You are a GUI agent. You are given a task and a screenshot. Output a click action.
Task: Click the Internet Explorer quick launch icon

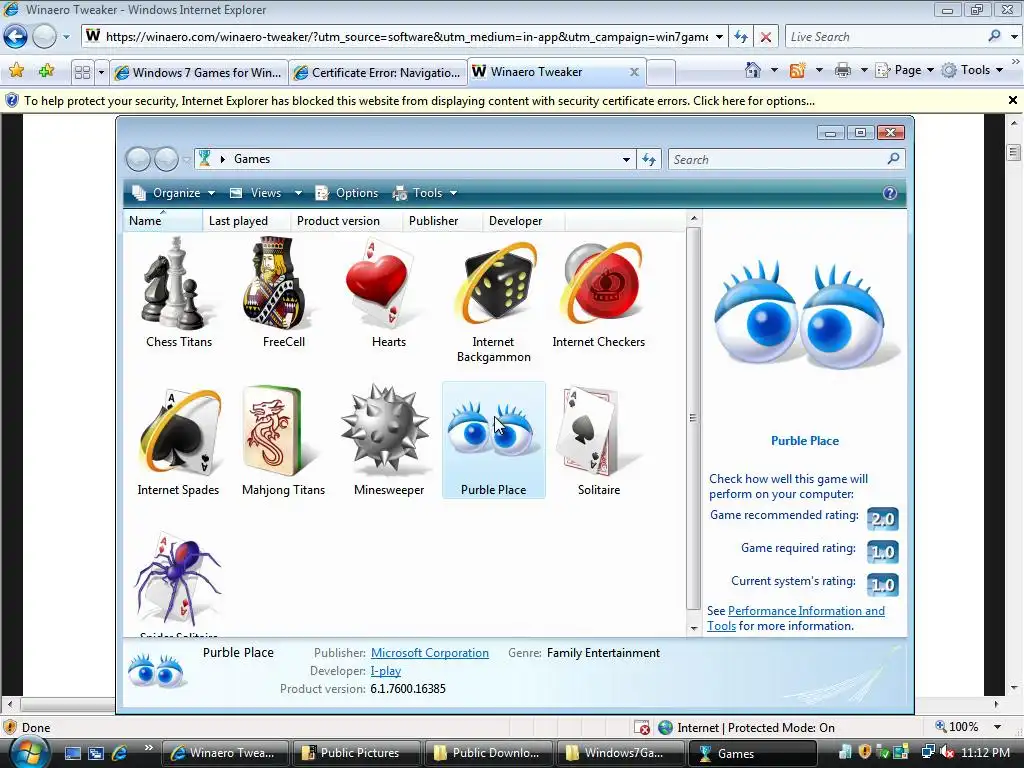click(120, 753)
